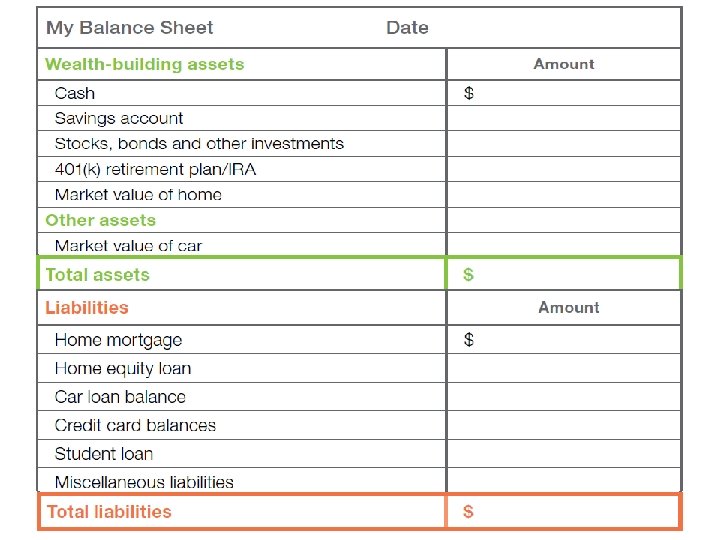
Task: Select the Student loan row label
Action: pos(104,454)
